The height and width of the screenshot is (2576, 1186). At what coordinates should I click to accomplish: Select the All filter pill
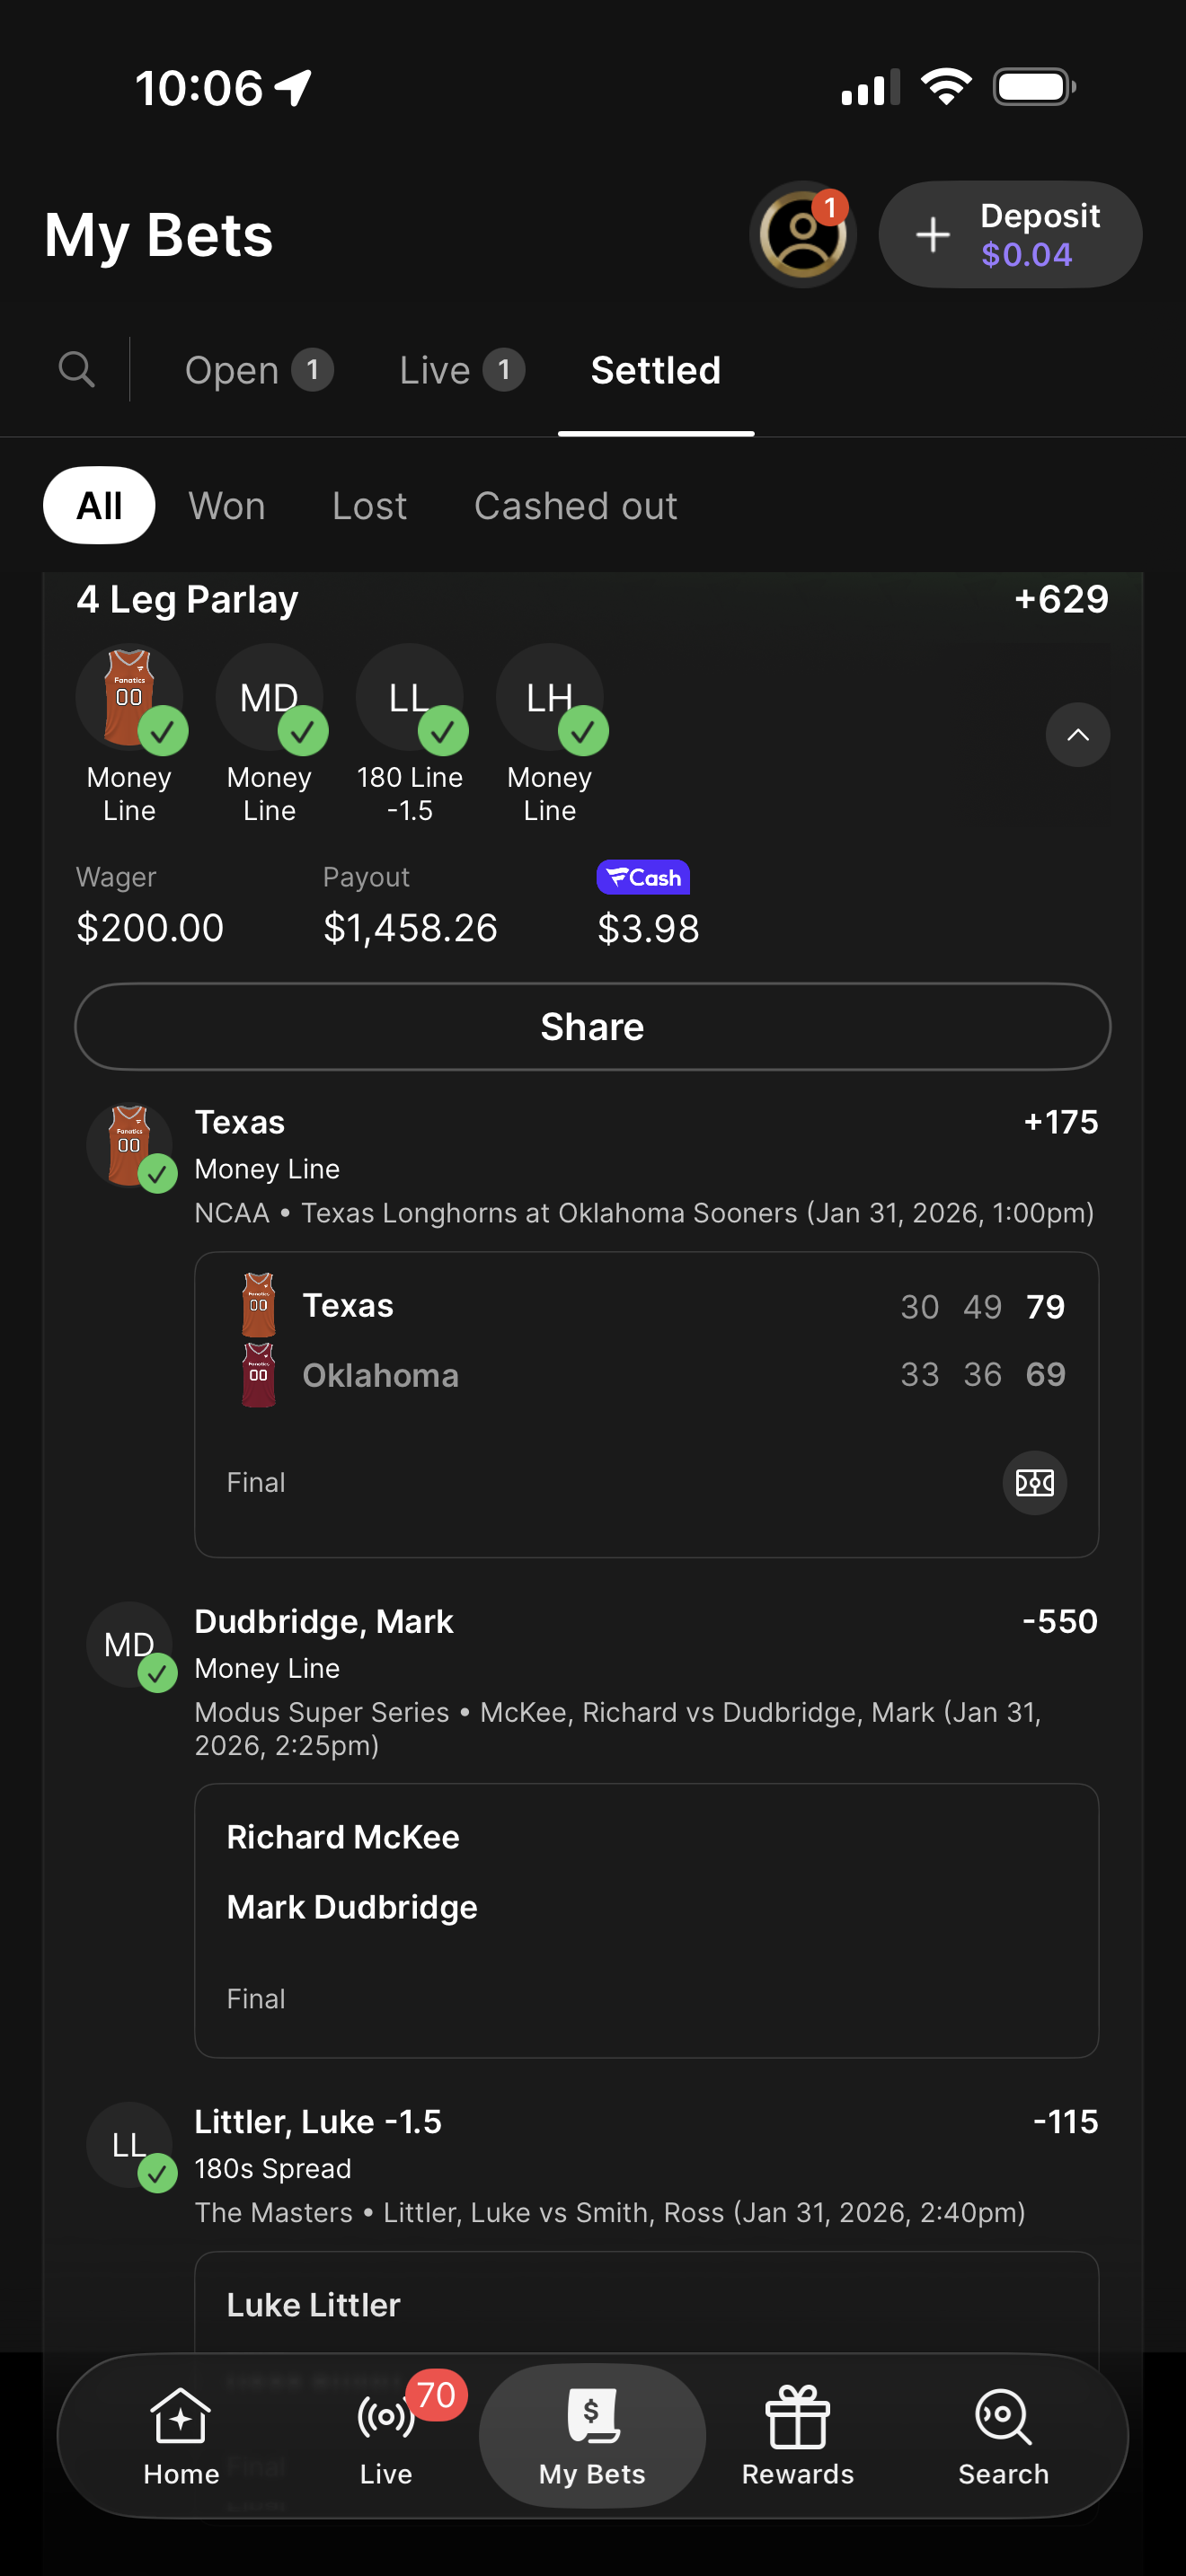[x=99, y=506]
